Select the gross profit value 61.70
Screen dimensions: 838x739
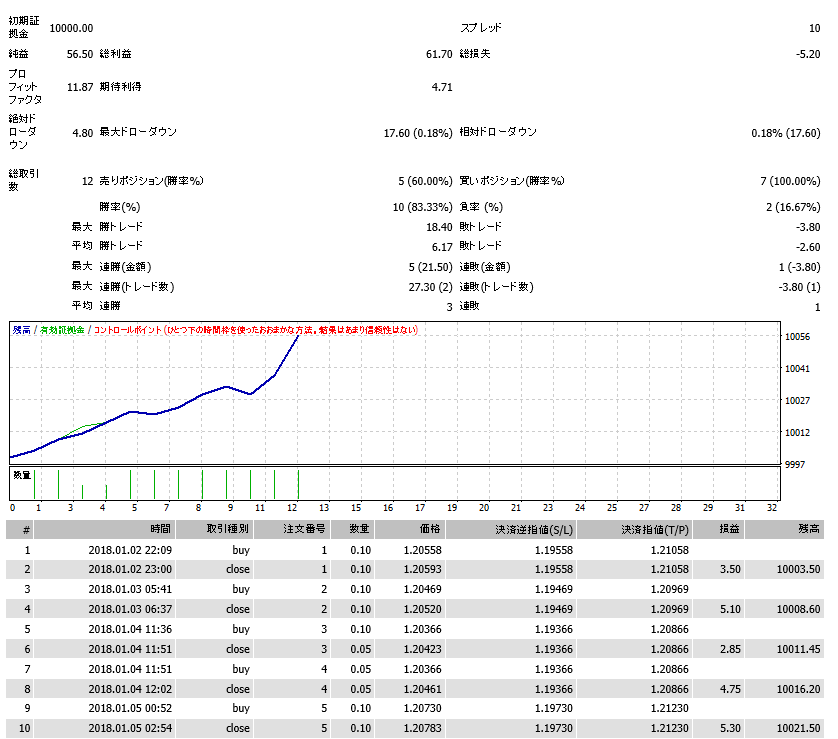439,54
